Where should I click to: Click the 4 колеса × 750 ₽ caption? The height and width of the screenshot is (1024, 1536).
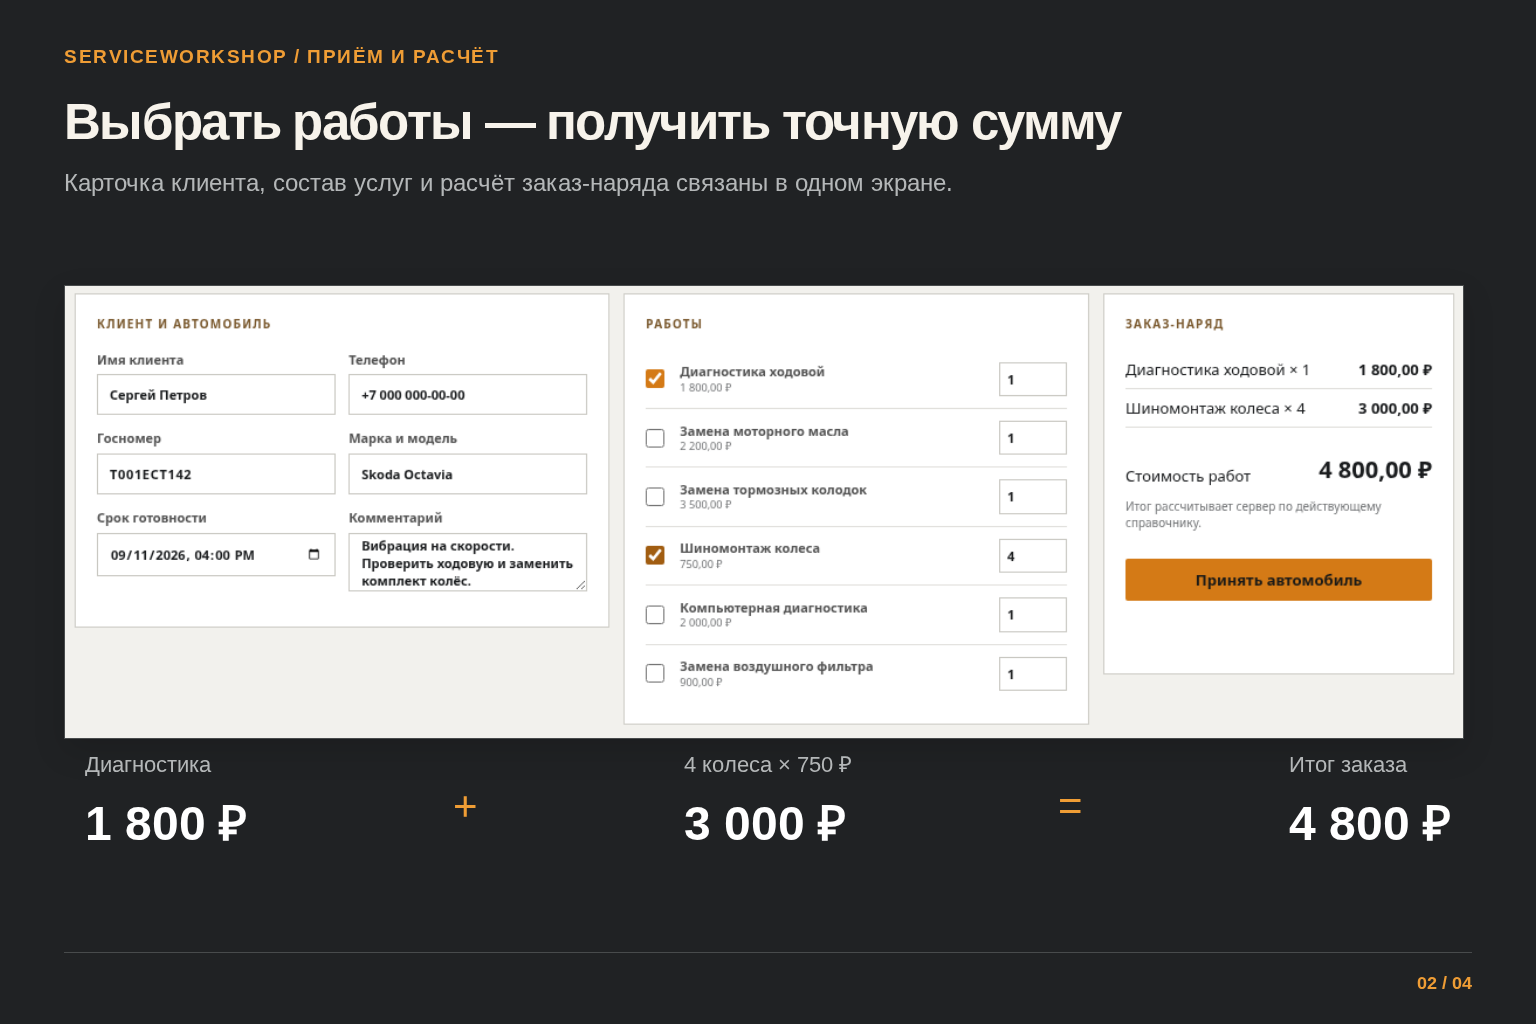pos(768,765)
